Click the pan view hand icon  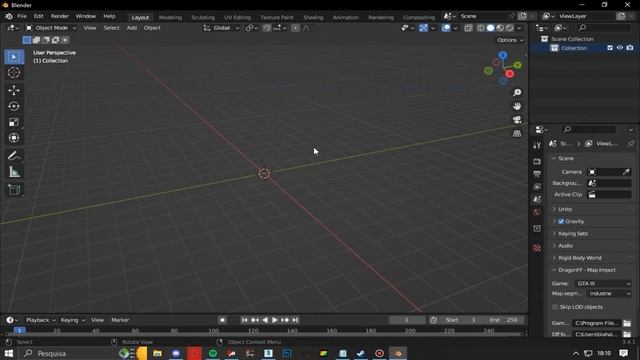517,106
